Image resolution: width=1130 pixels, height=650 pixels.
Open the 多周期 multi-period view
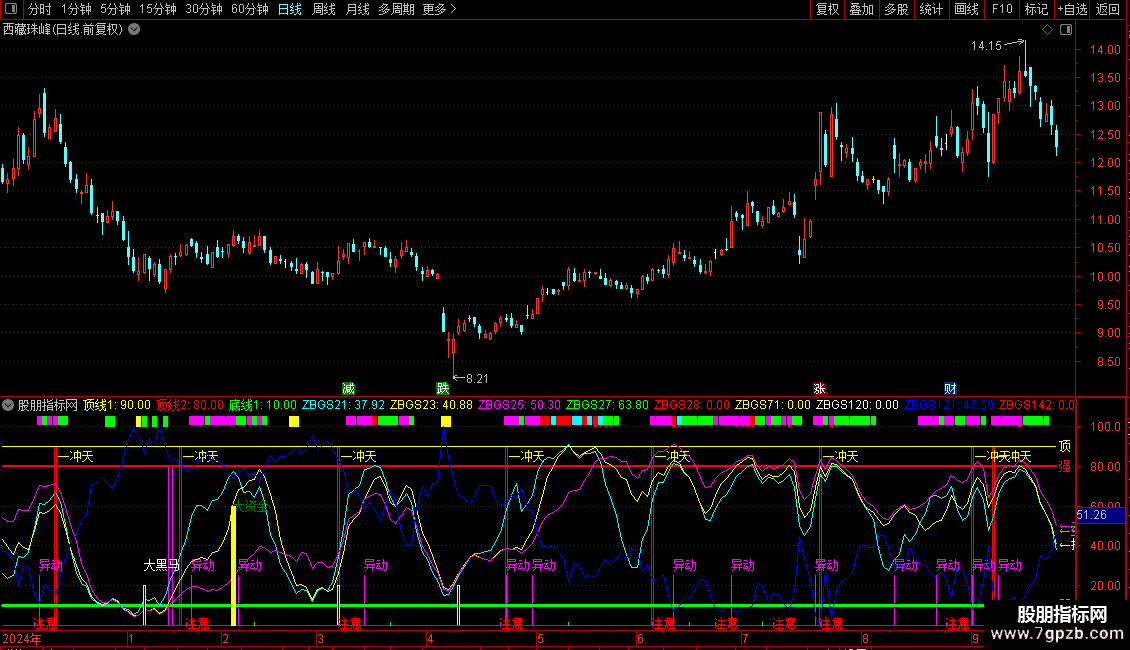[x=396, y=9]
